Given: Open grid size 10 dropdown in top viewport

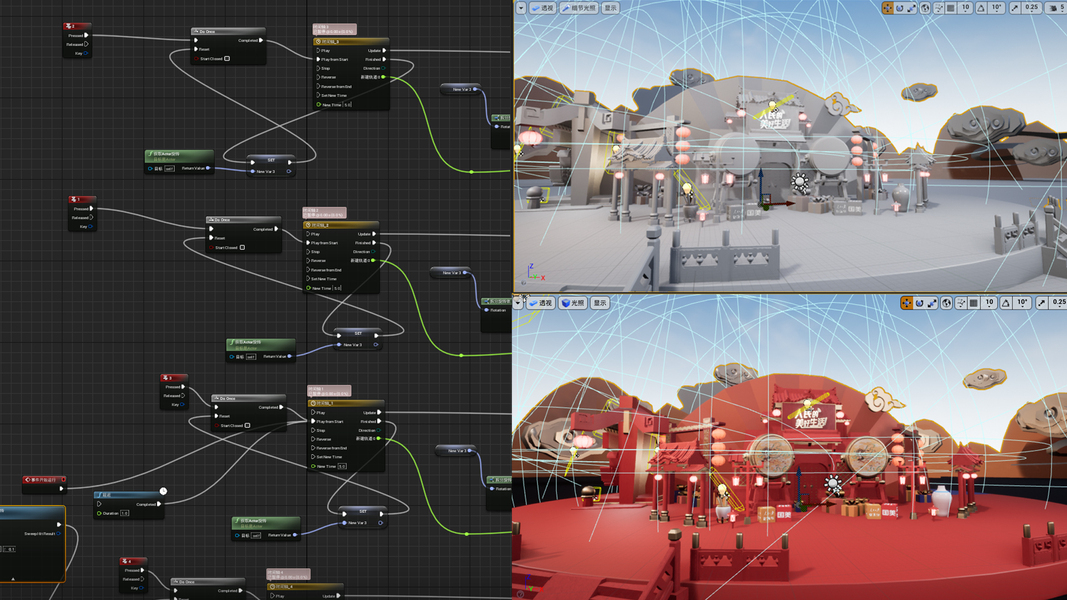Looking at the screenshot, I should point(966,8).
